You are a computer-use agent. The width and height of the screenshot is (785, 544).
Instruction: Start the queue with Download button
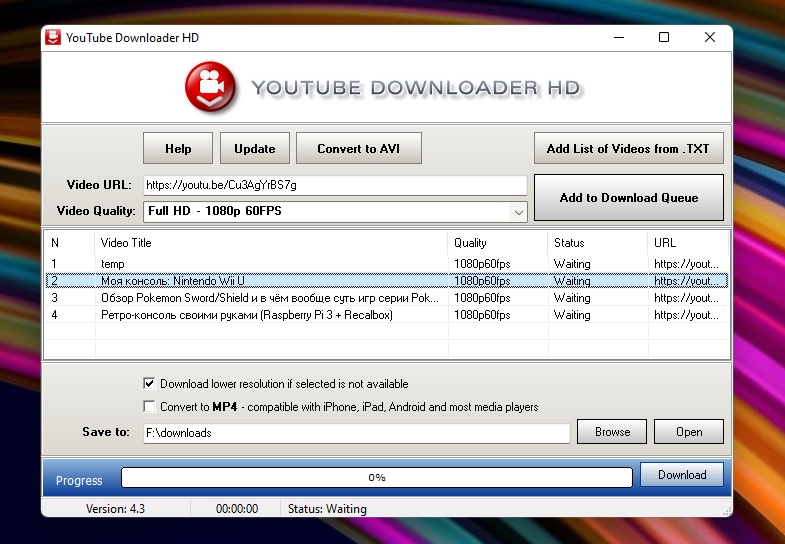(681, 475)
